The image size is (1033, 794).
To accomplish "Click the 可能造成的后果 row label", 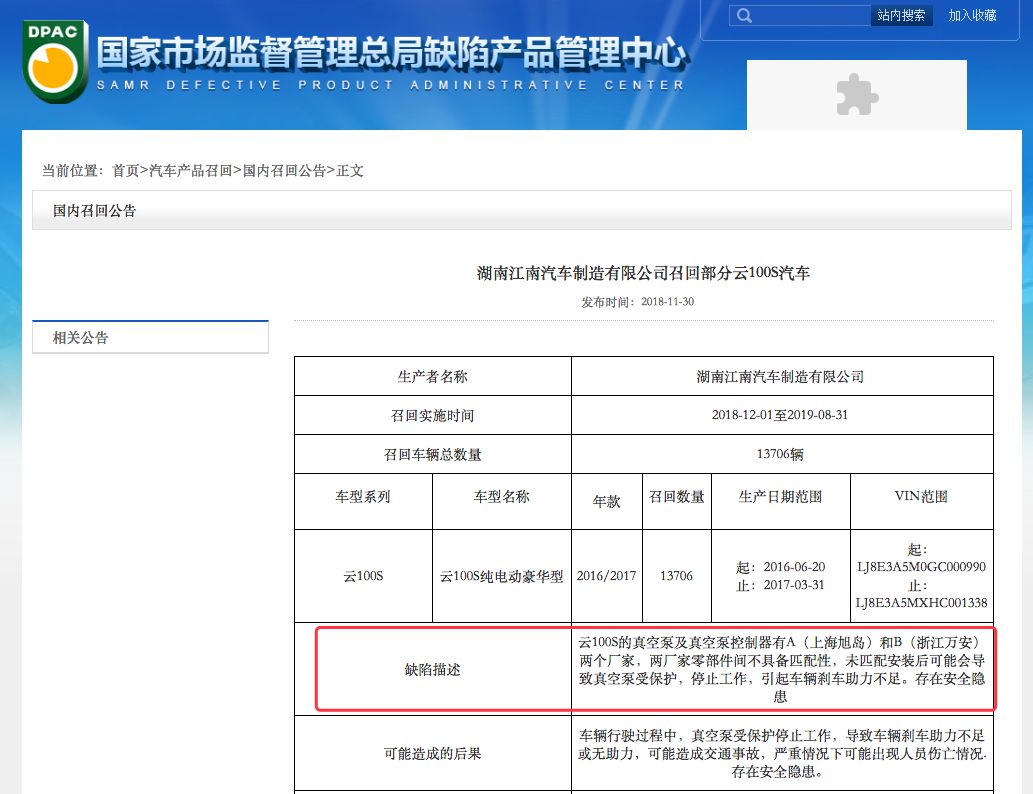I will (x=433, y=753).
